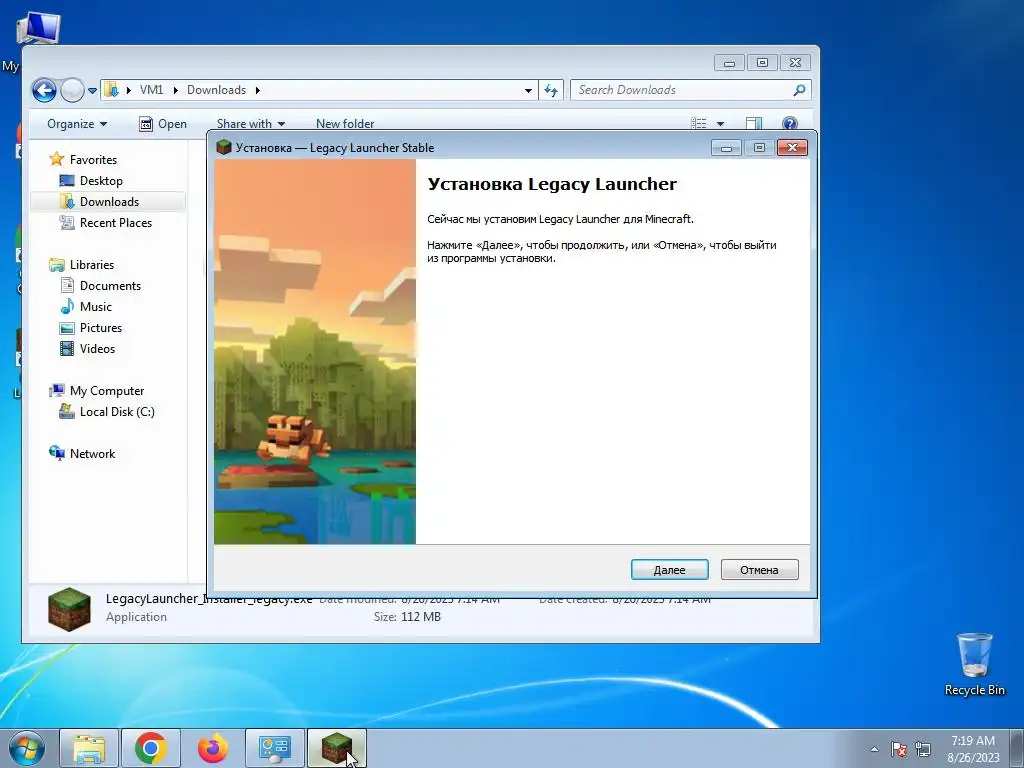
Task: Open Windows Explorer from the taskbar
Action: pyautogui.click(x=89, y=748)
